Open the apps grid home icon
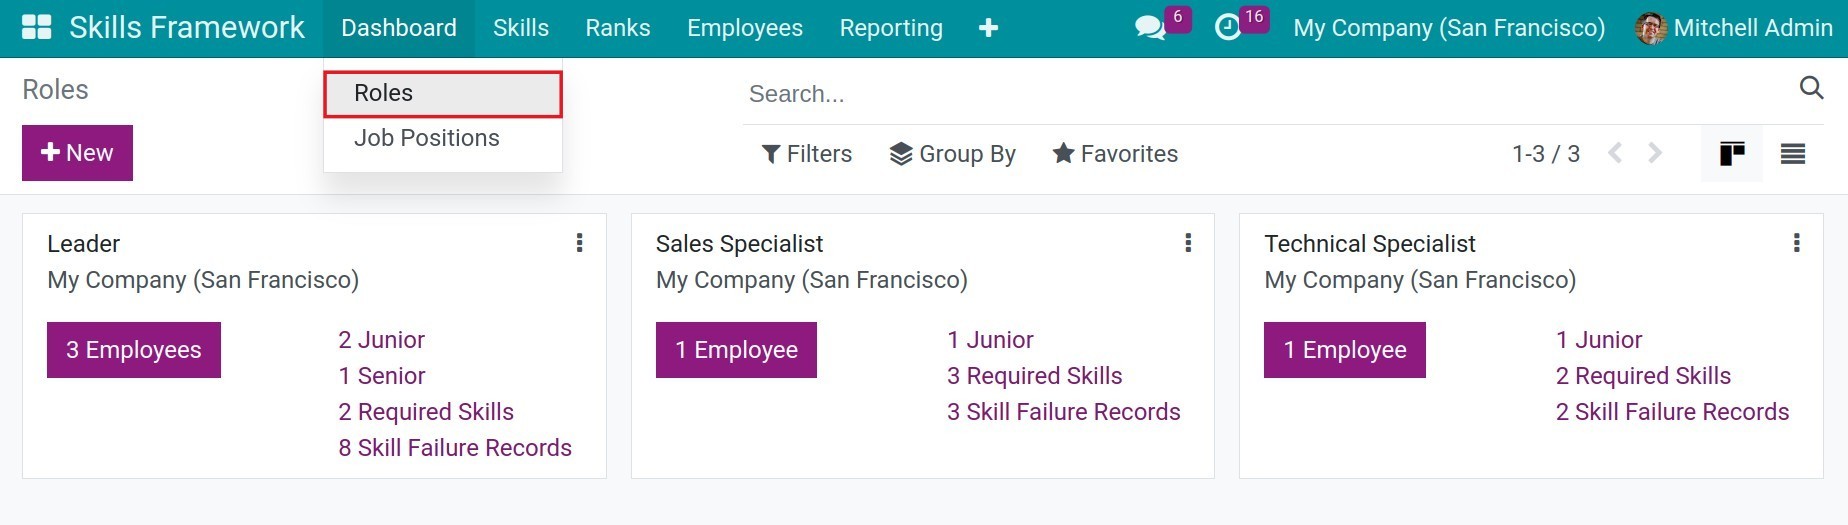Image resolution: width=1848 pixels, height=525 pixels. tap(36, 28)
